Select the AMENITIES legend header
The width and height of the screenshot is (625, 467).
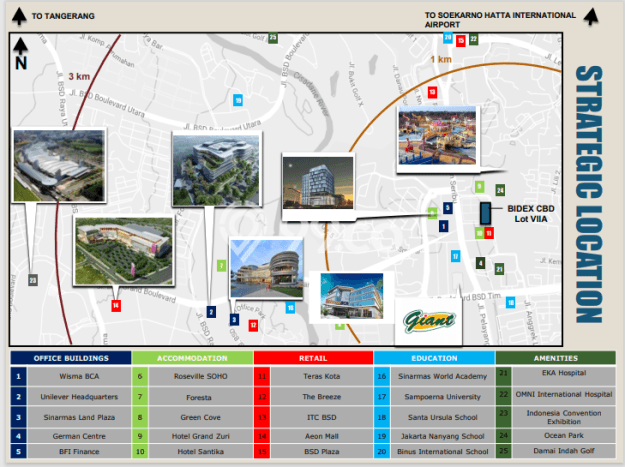[556, 358]
